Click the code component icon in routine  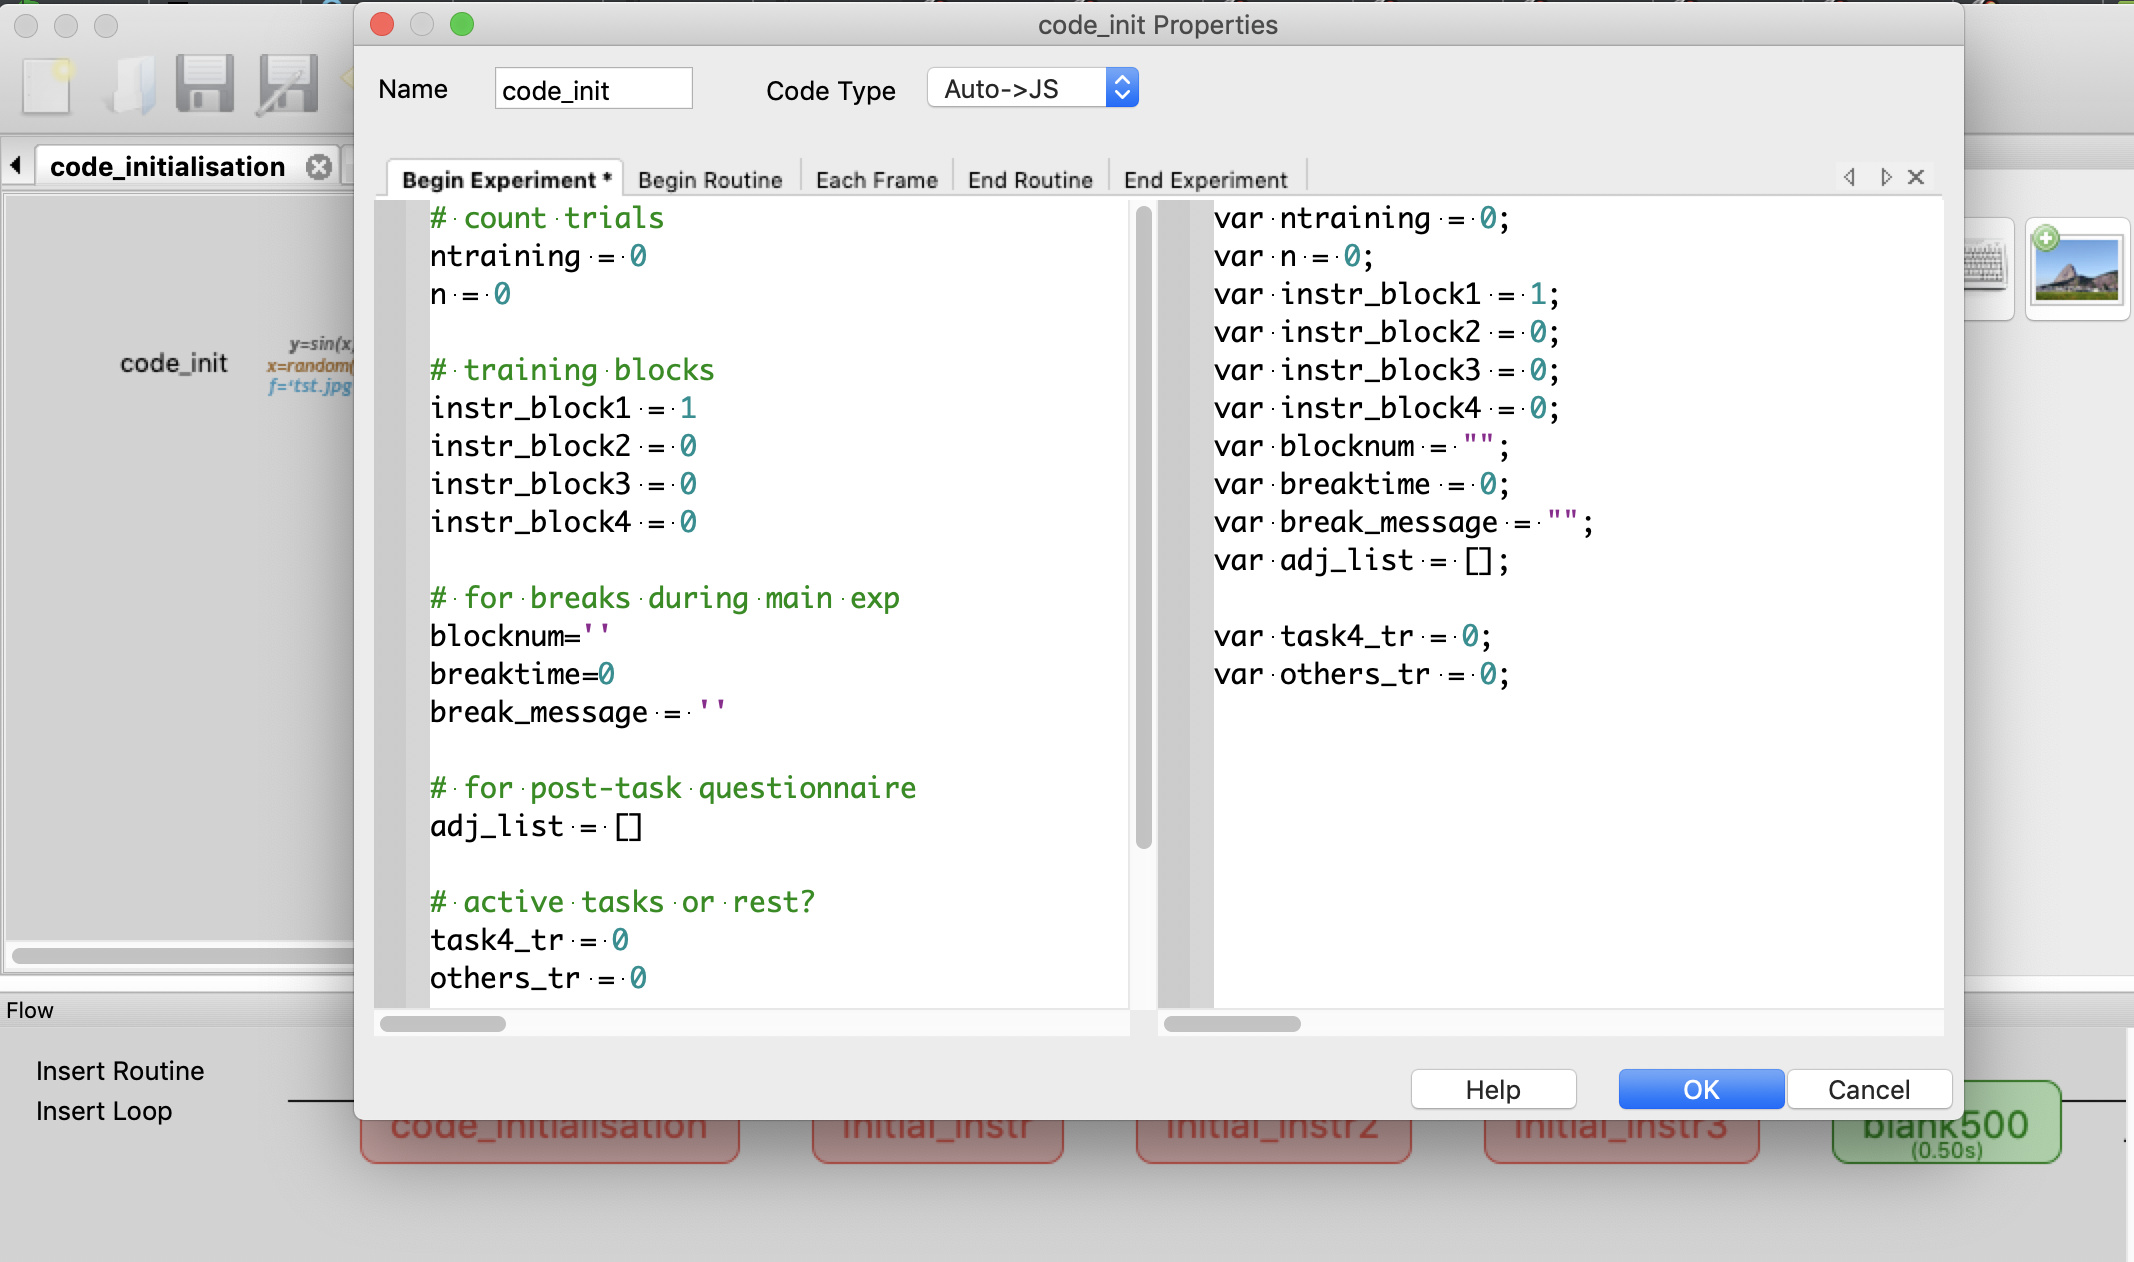click(x=310, y=365)
